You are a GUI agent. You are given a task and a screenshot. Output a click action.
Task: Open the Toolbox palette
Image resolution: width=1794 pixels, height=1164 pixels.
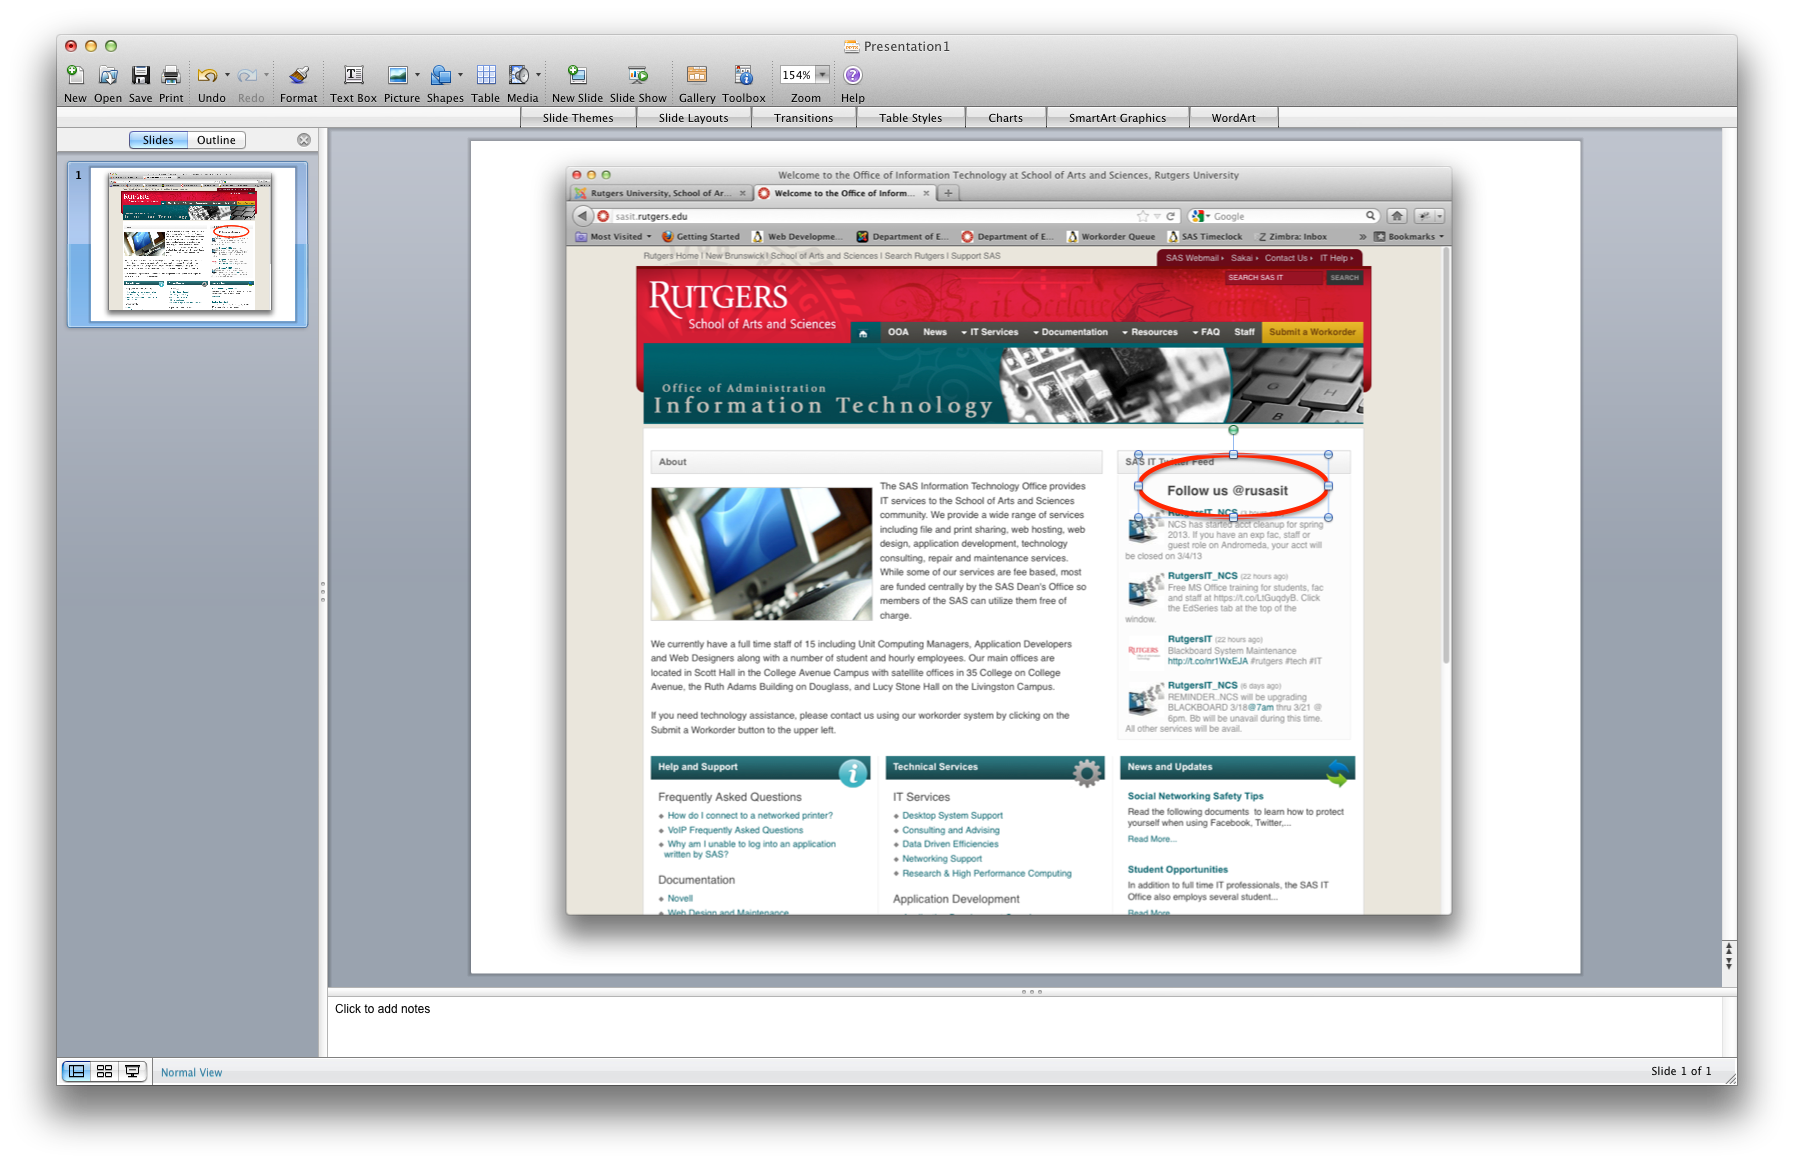[x=744, y=75]
